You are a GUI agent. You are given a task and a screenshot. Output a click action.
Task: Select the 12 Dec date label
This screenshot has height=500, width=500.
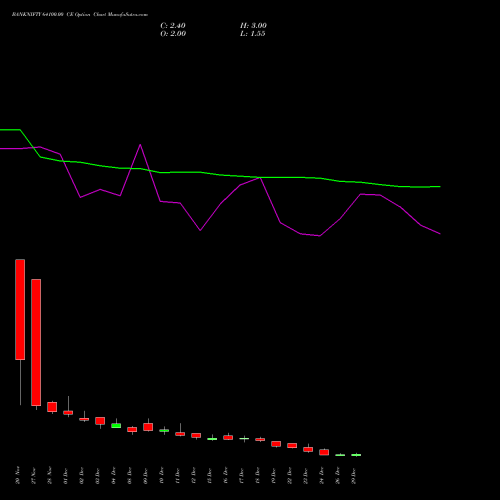click(194, 476)
